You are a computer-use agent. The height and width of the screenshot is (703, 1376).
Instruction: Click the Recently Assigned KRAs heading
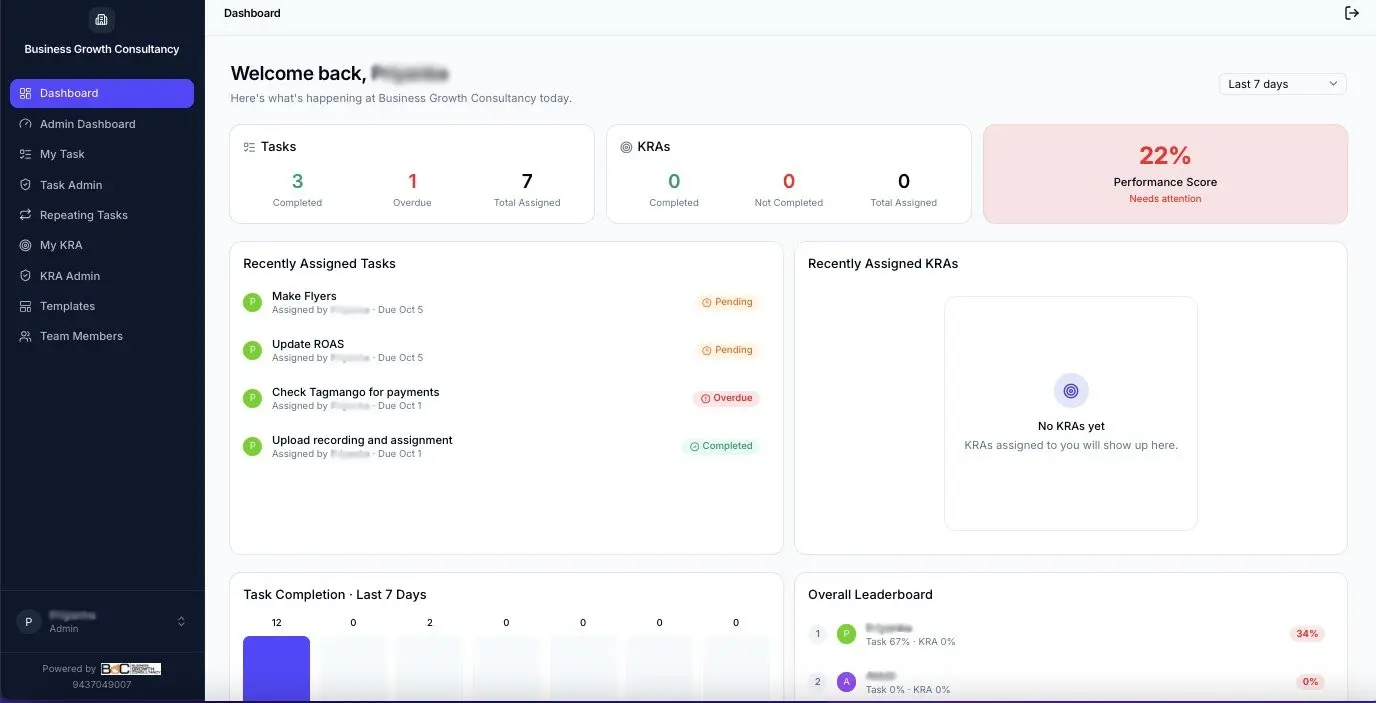[x=883, y=264]
